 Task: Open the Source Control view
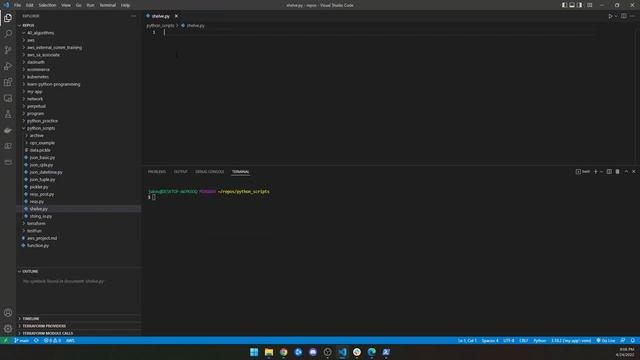(8, 50)
